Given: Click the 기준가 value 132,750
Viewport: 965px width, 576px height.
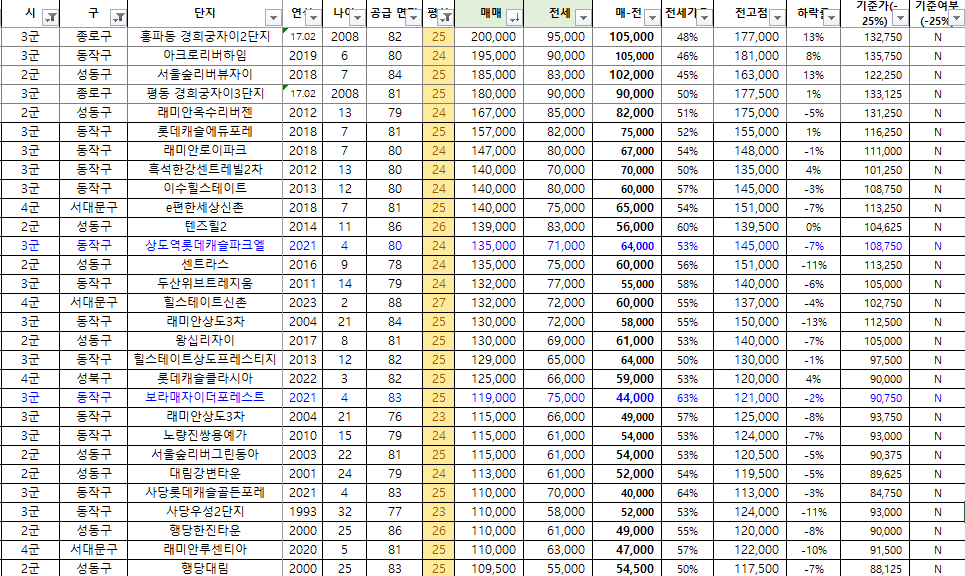Looking at the screenshot, I should 883,38.
